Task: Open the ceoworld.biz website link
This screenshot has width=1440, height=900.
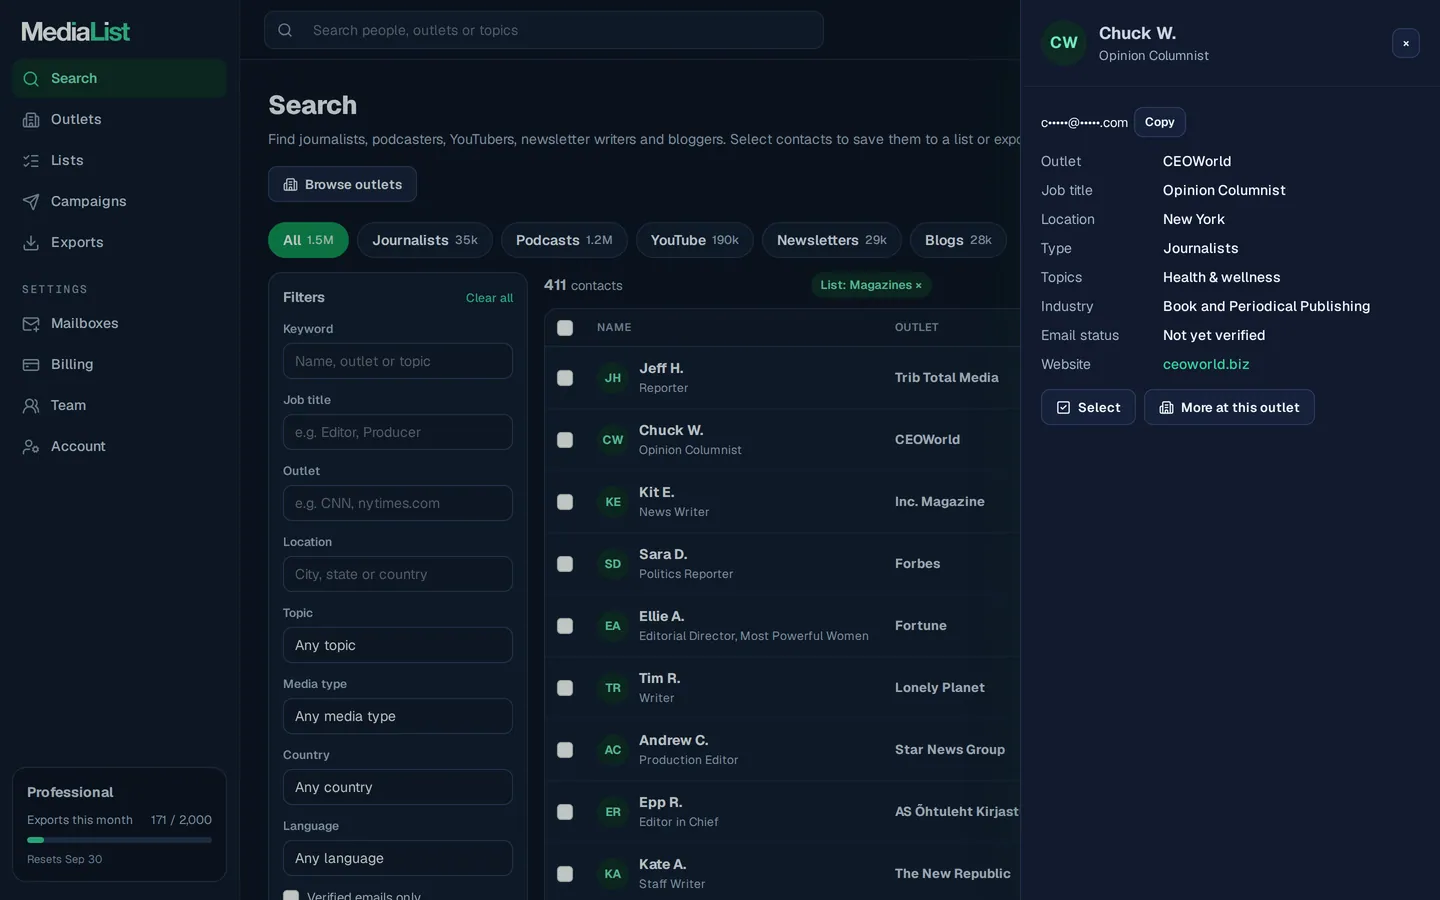Action: [x=1206, y=364]
